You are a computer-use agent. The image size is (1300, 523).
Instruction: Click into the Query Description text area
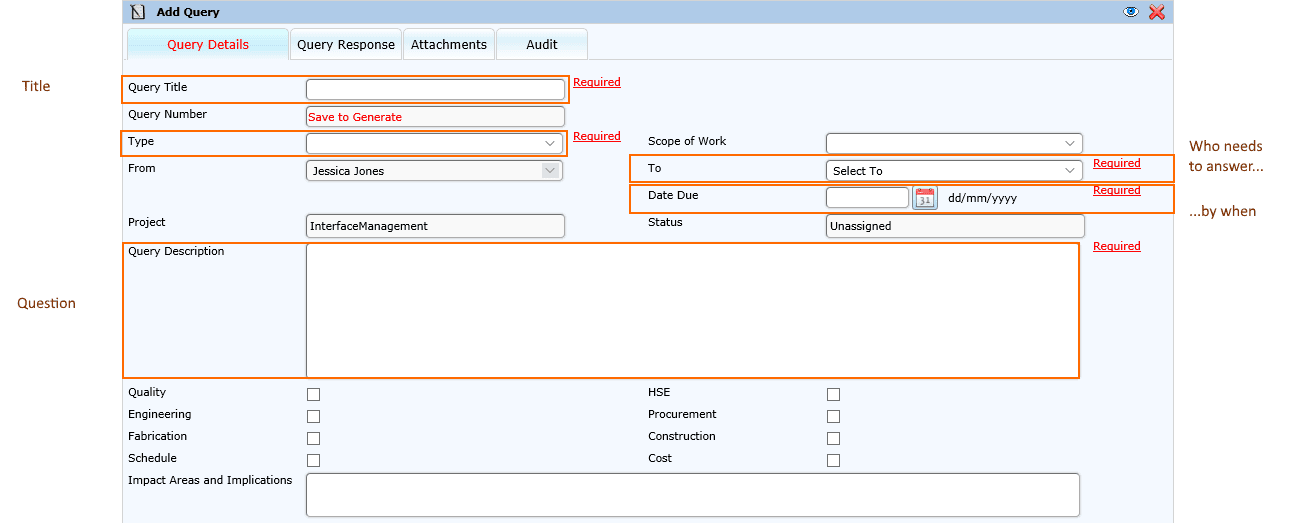point(692,310)
